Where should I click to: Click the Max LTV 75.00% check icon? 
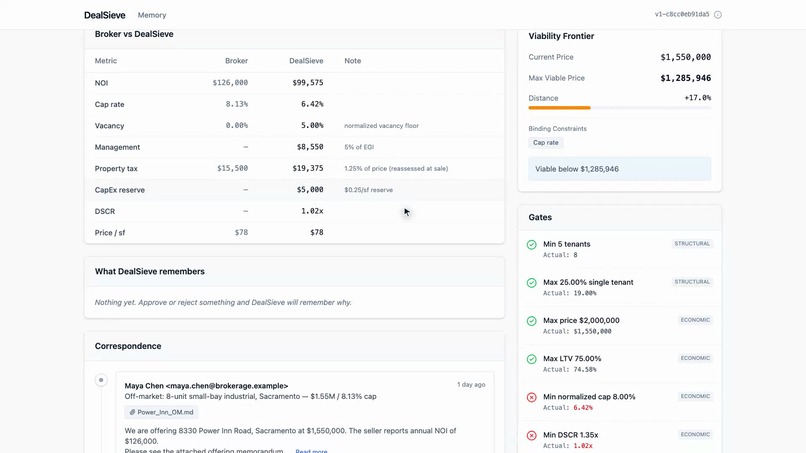click(x=532, y=359)
